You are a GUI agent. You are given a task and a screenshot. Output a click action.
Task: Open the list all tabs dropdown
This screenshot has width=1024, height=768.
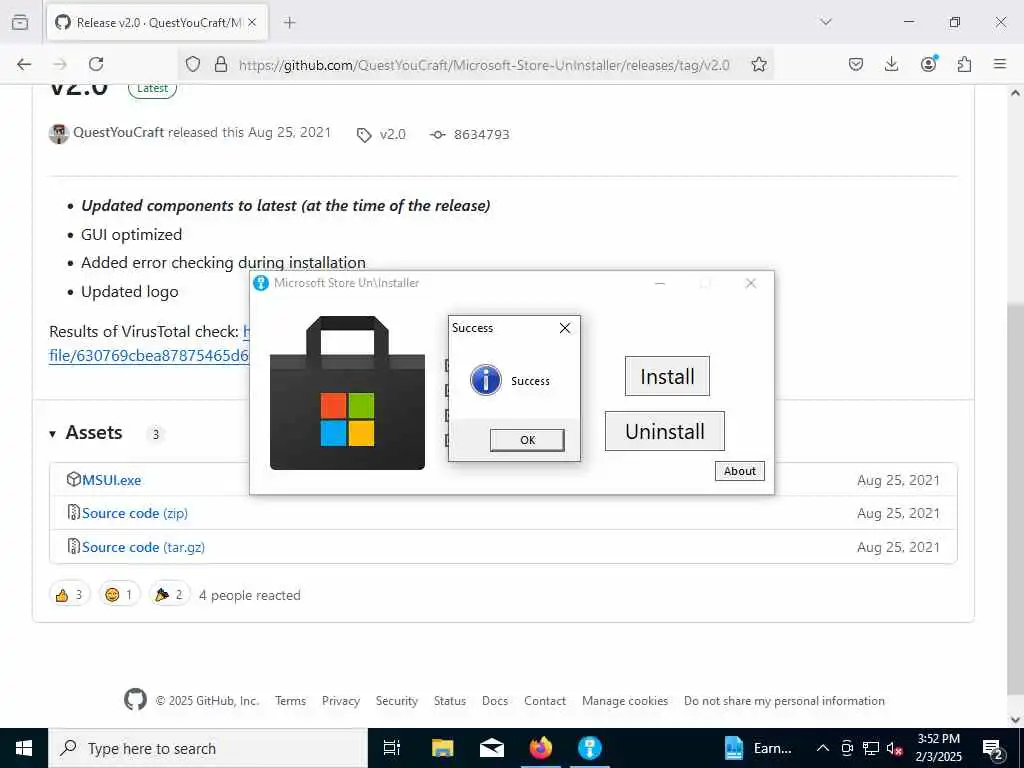click(x=825, y=22)
